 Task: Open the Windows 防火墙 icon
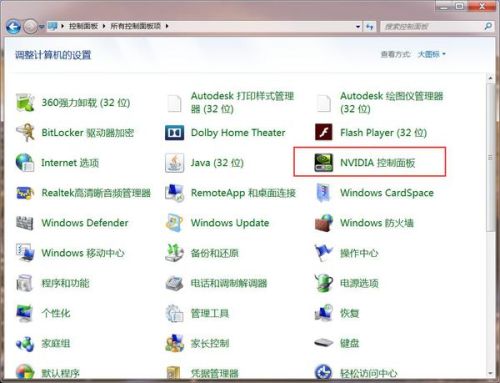pyautogui.click(x=323, y=223)
